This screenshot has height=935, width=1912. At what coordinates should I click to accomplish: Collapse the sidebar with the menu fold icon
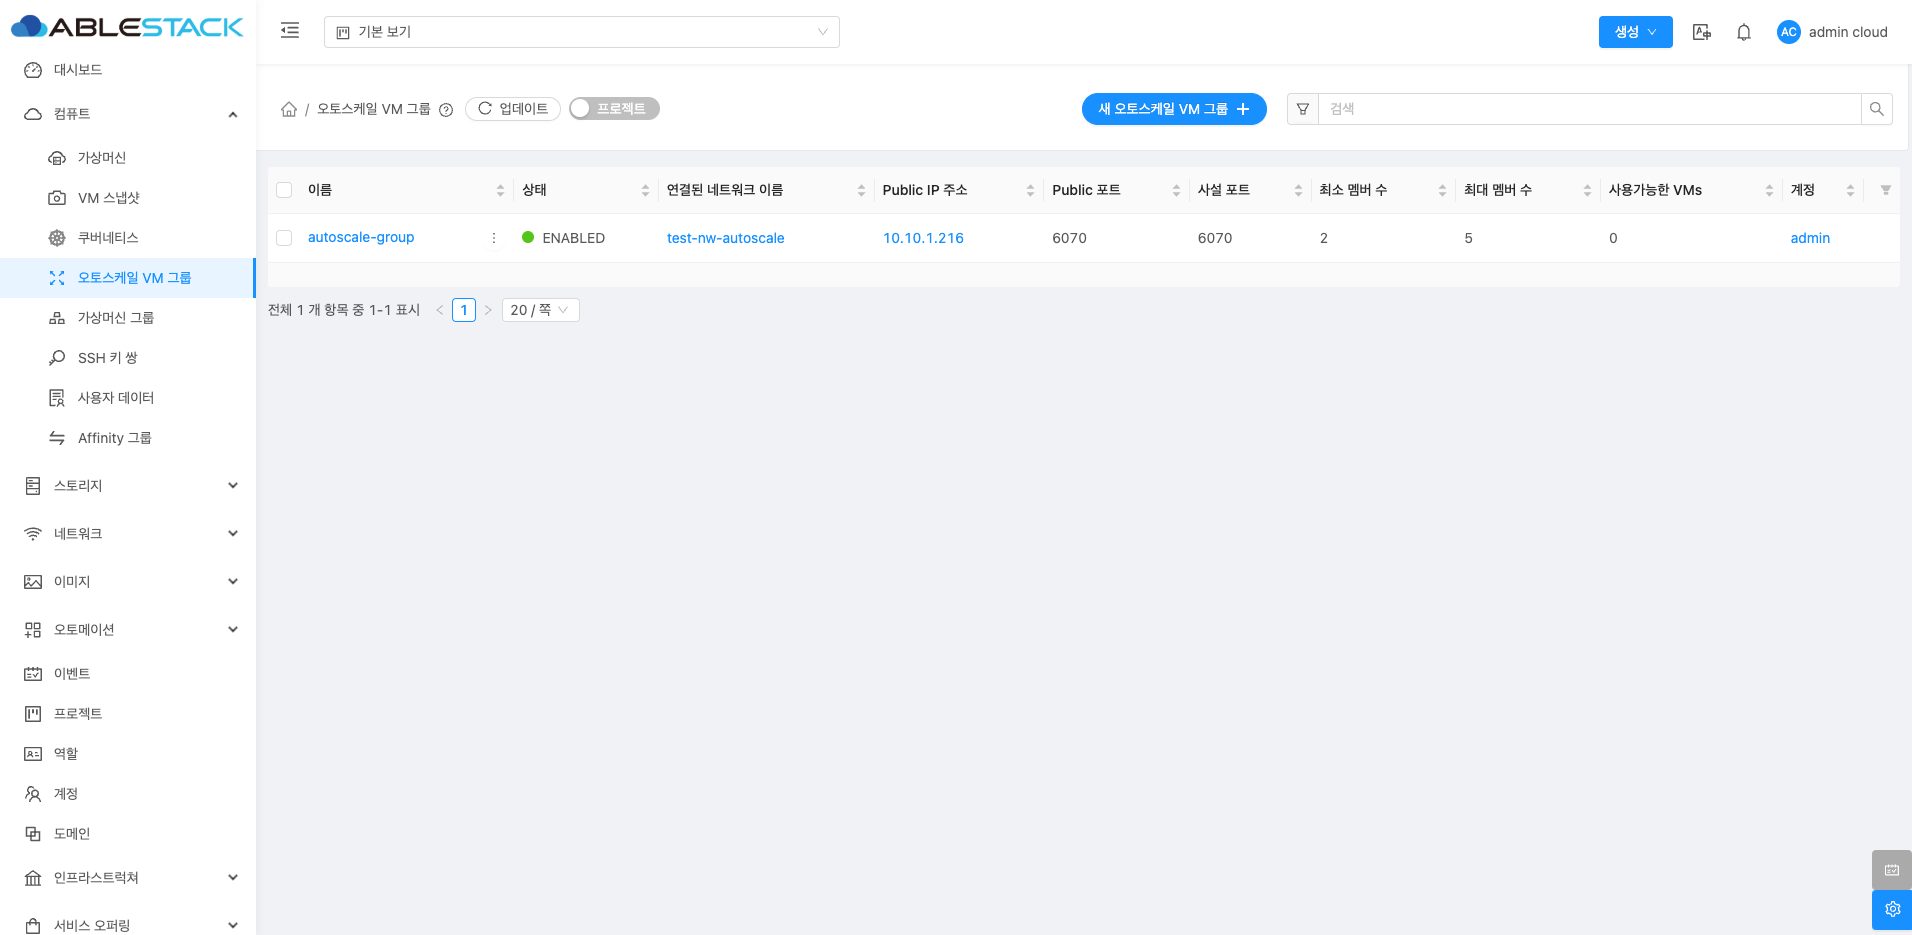coord(290,31)
